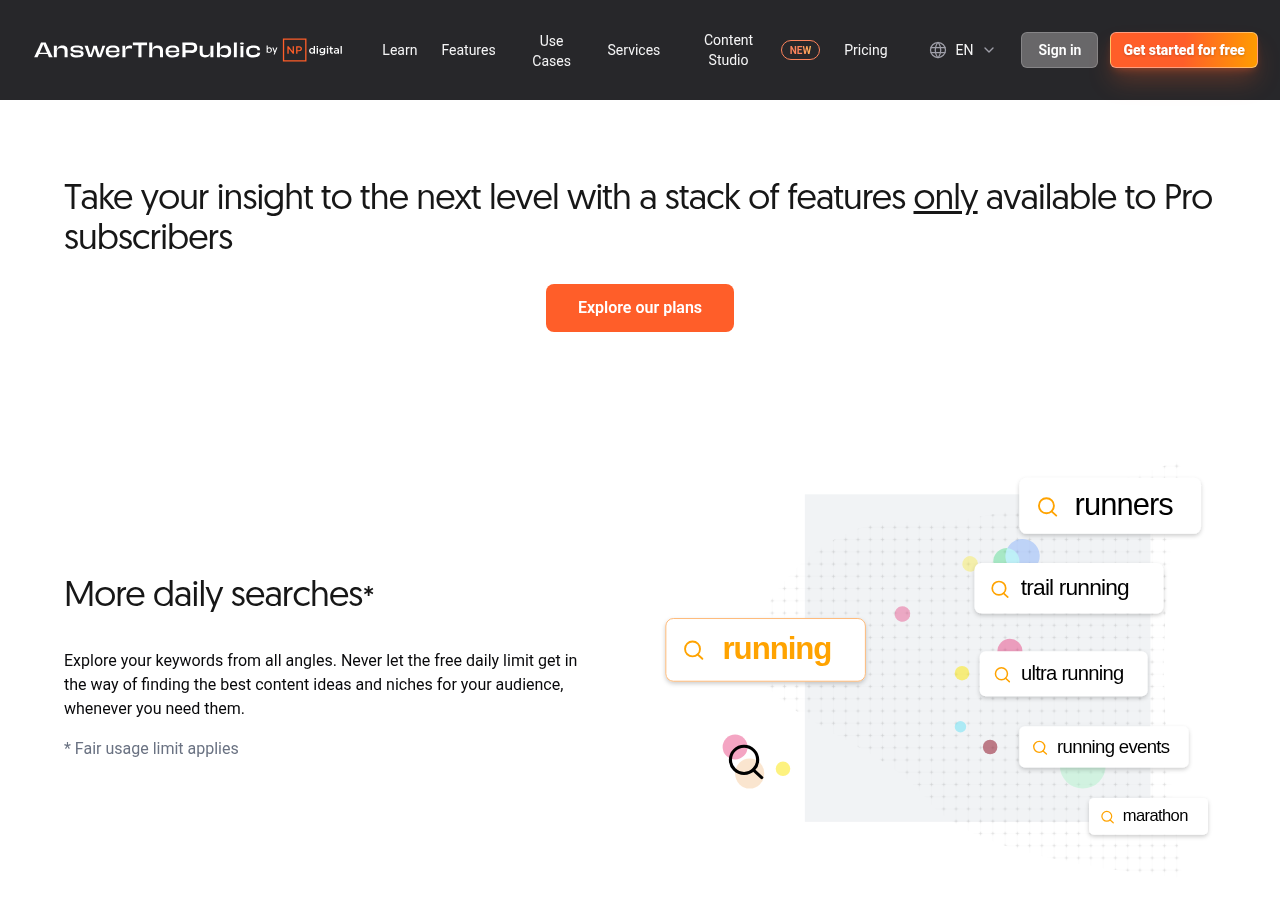
Task: Open the Features menu
Action: (468, 50)
